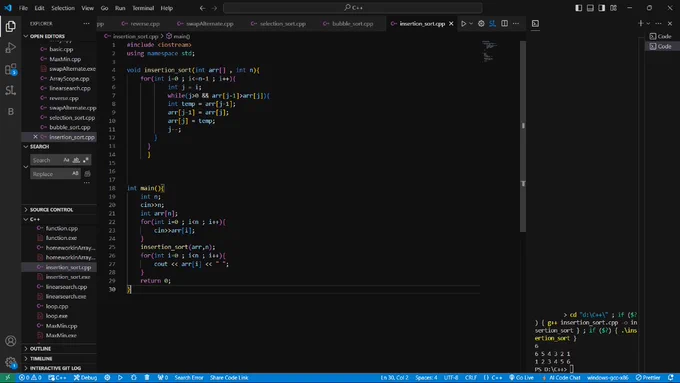Customize layout icon in the title bar
The height and width of the screenshot is (383, 680).
point(613,8)
